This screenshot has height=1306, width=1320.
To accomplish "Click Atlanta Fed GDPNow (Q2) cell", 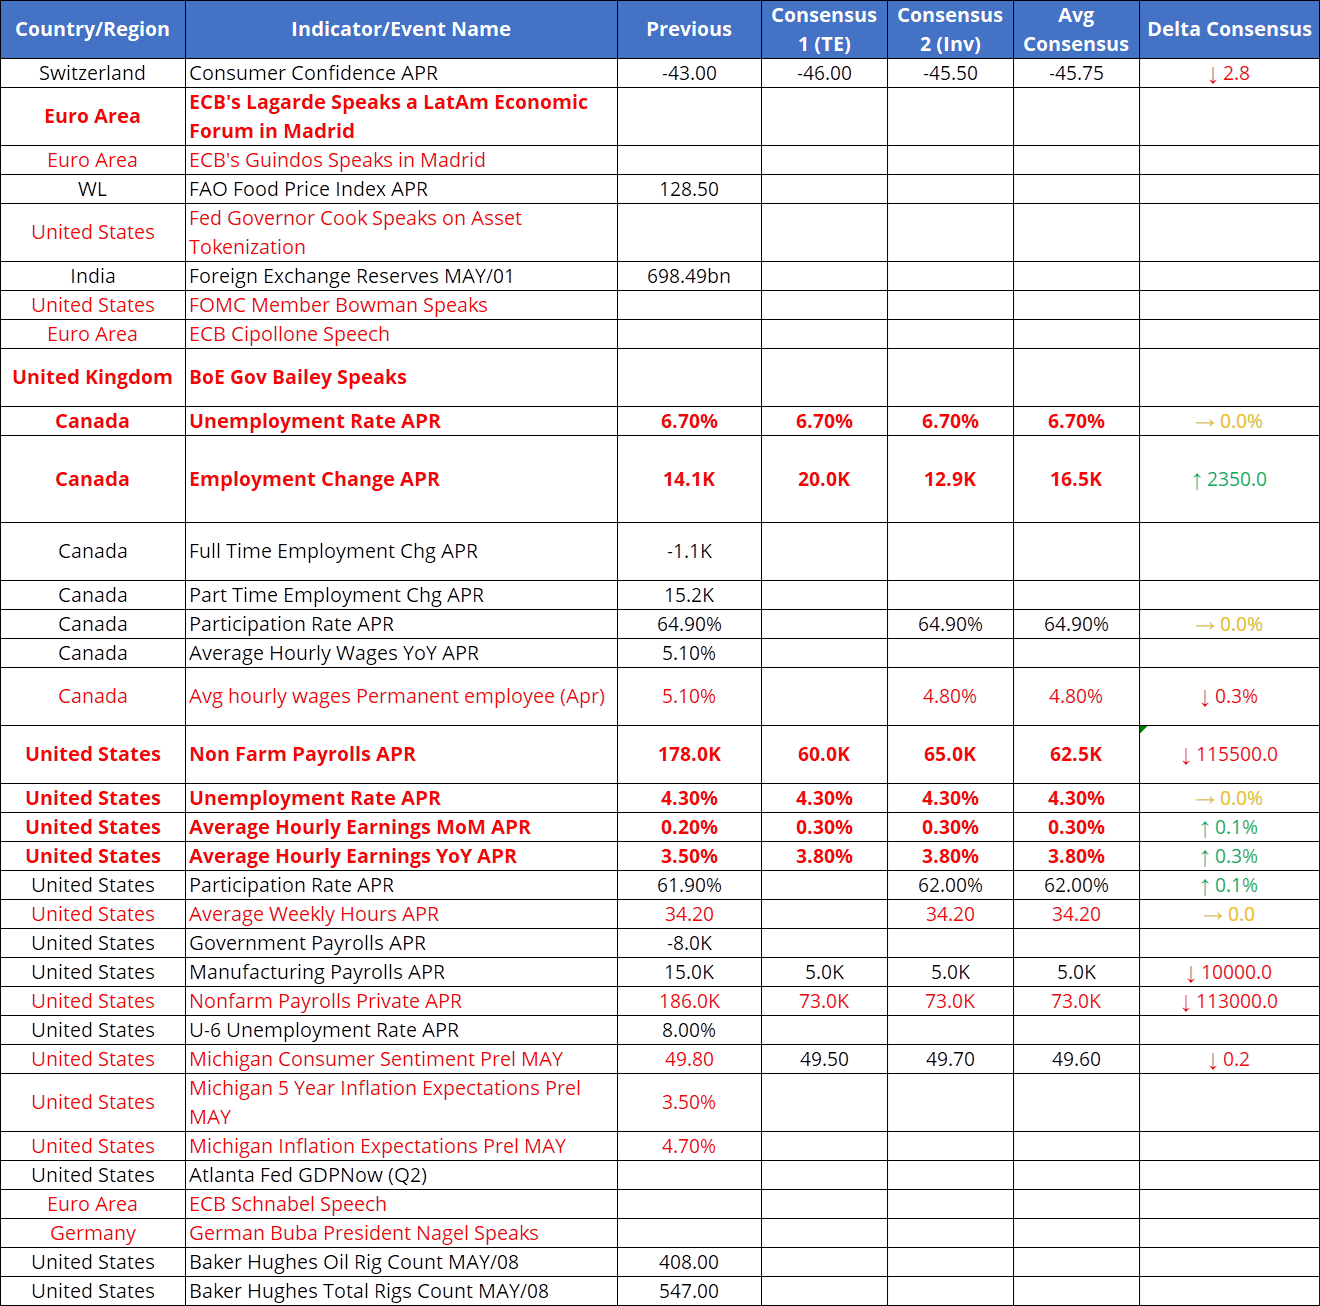I will (x=401, y=1175).
